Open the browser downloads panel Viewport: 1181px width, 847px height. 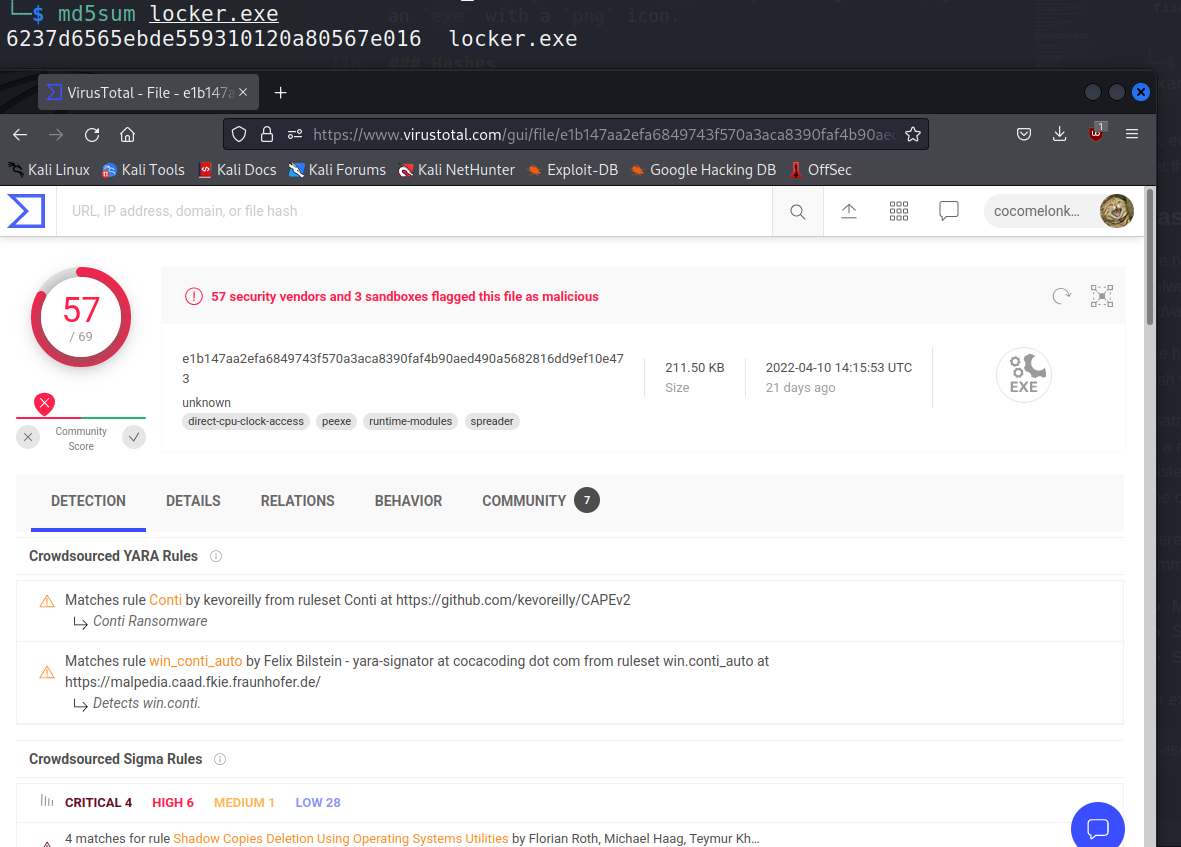tap(1059, 134)
